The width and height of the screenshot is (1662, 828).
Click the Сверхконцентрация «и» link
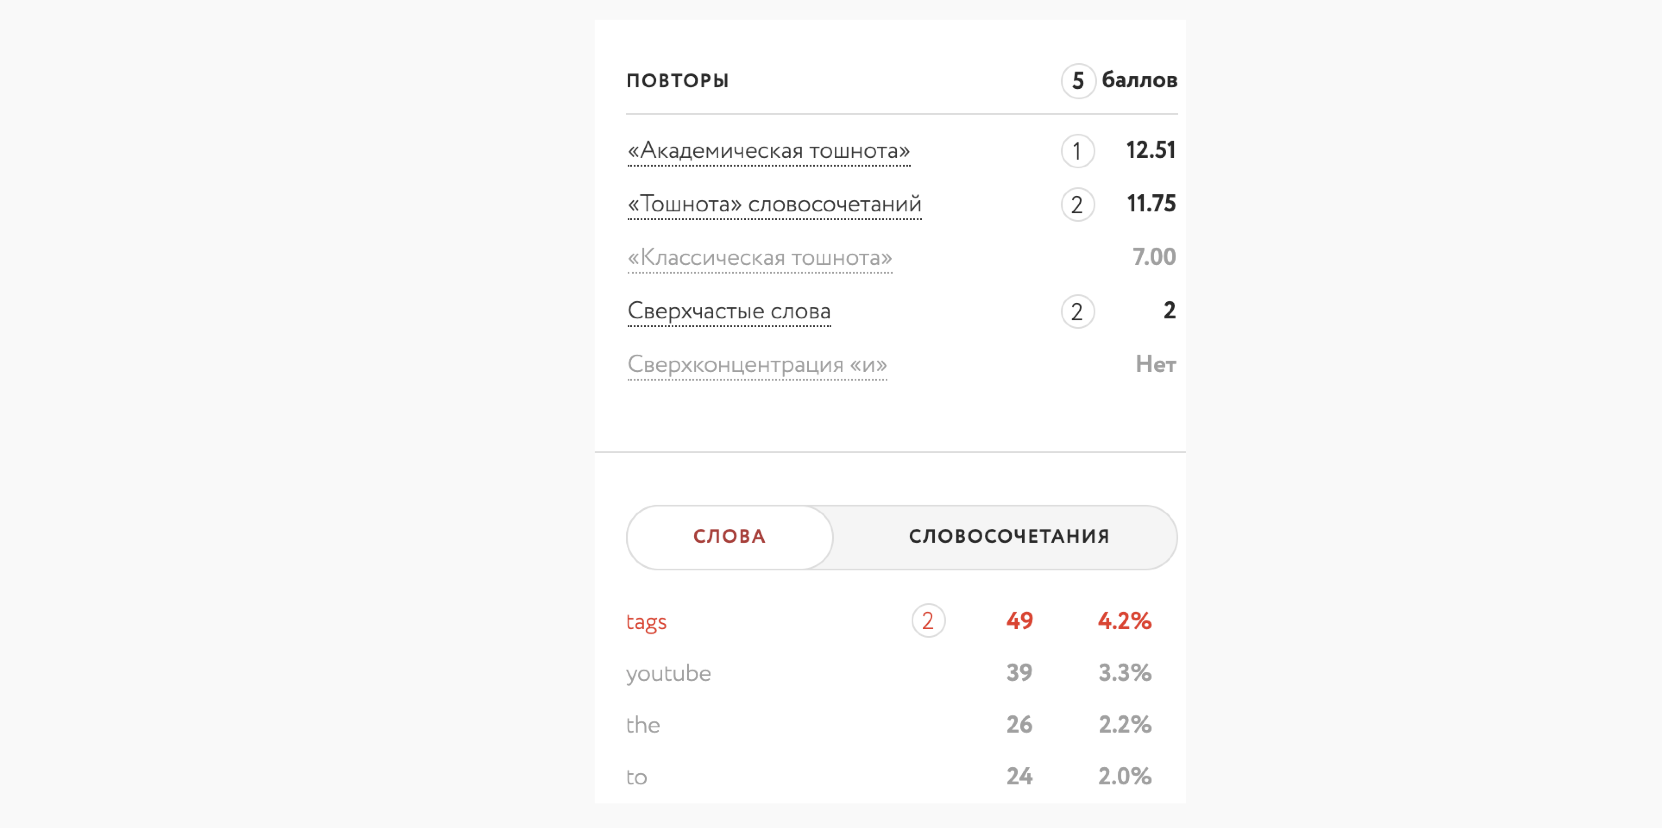tap(757, 365)
